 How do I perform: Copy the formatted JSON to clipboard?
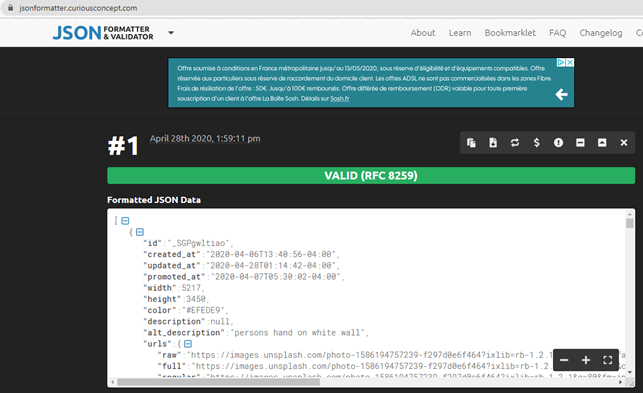471,143
